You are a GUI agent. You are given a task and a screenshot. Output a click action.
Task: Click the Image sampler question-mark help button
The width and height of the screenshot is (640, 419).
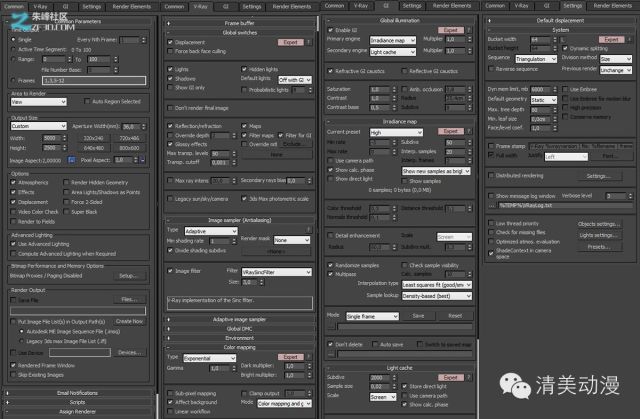[309, 229]
